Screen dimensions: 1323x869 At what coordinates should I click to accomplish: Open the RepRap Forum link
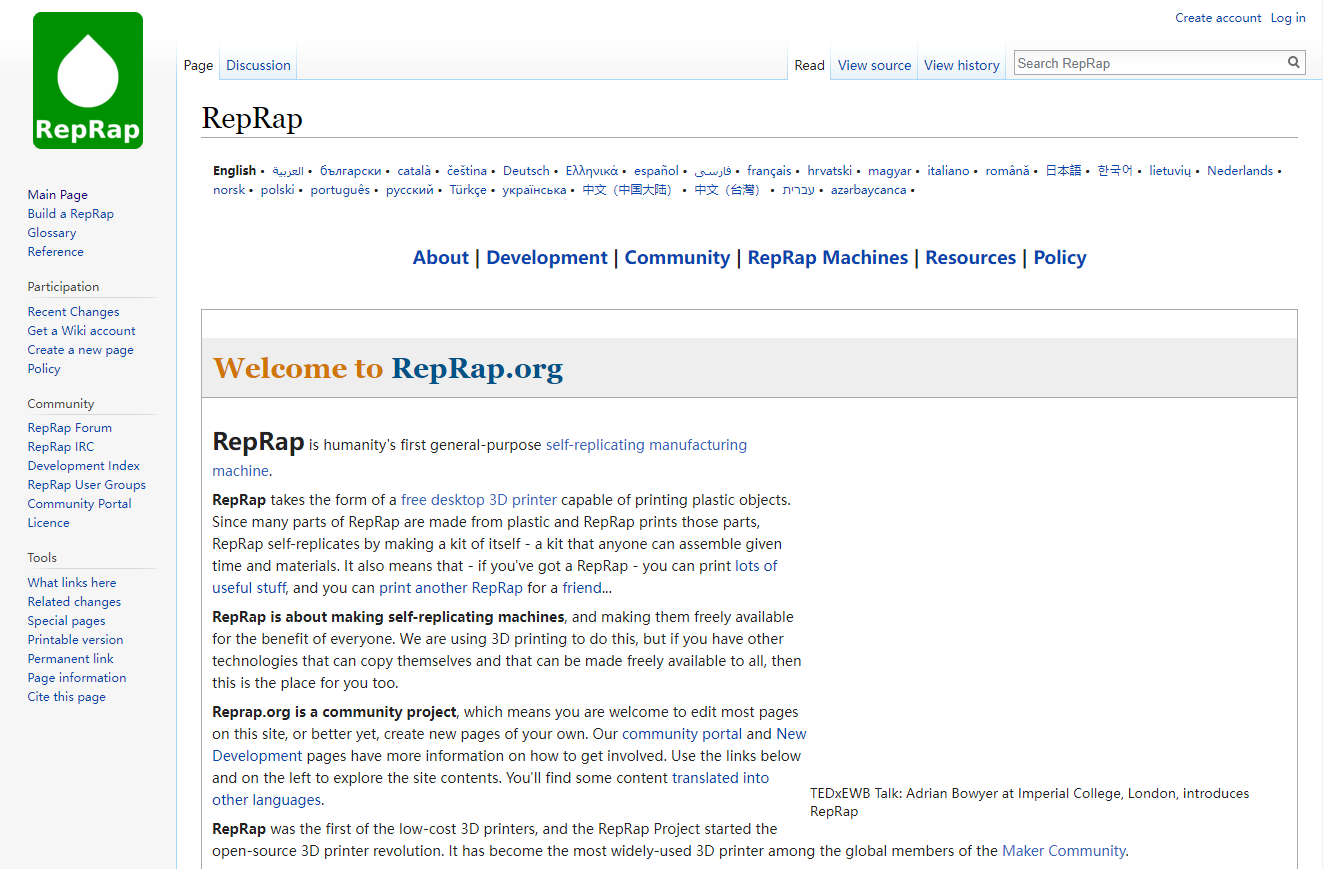[x=69, y=427]
